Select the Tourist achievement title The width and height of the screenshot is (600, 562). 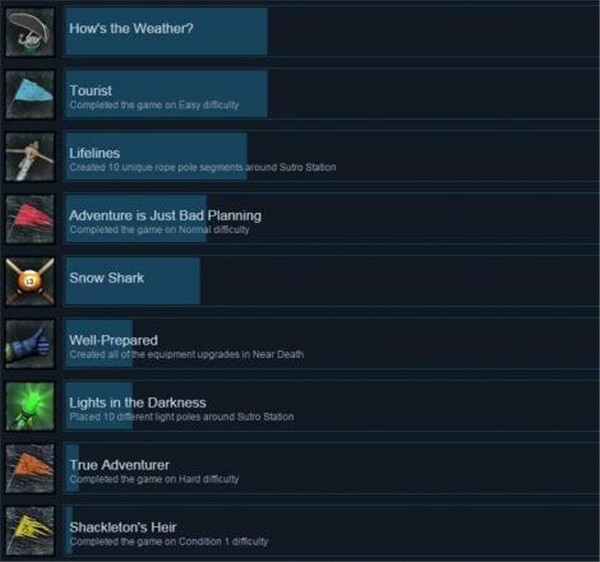pos(90,91)
